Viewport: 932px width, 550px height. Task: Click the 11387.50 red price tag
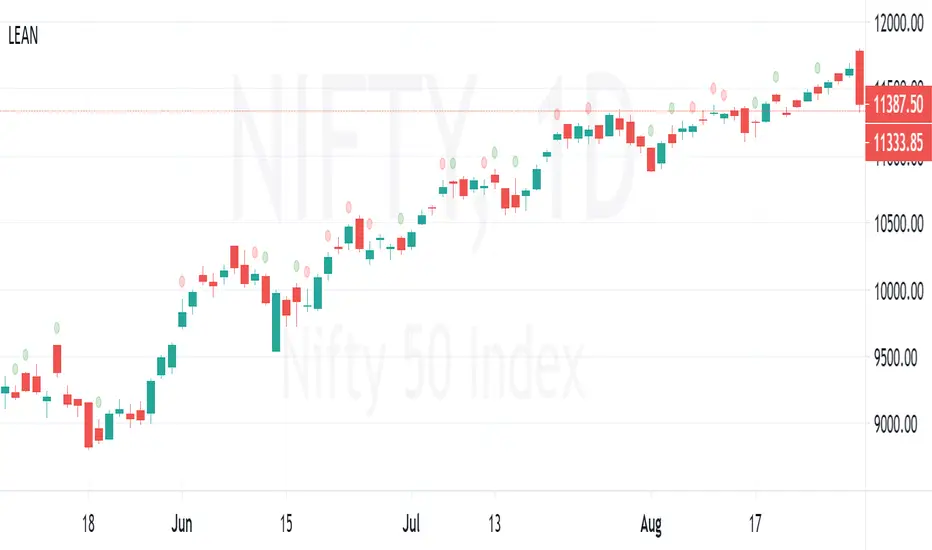coord(897,103)
